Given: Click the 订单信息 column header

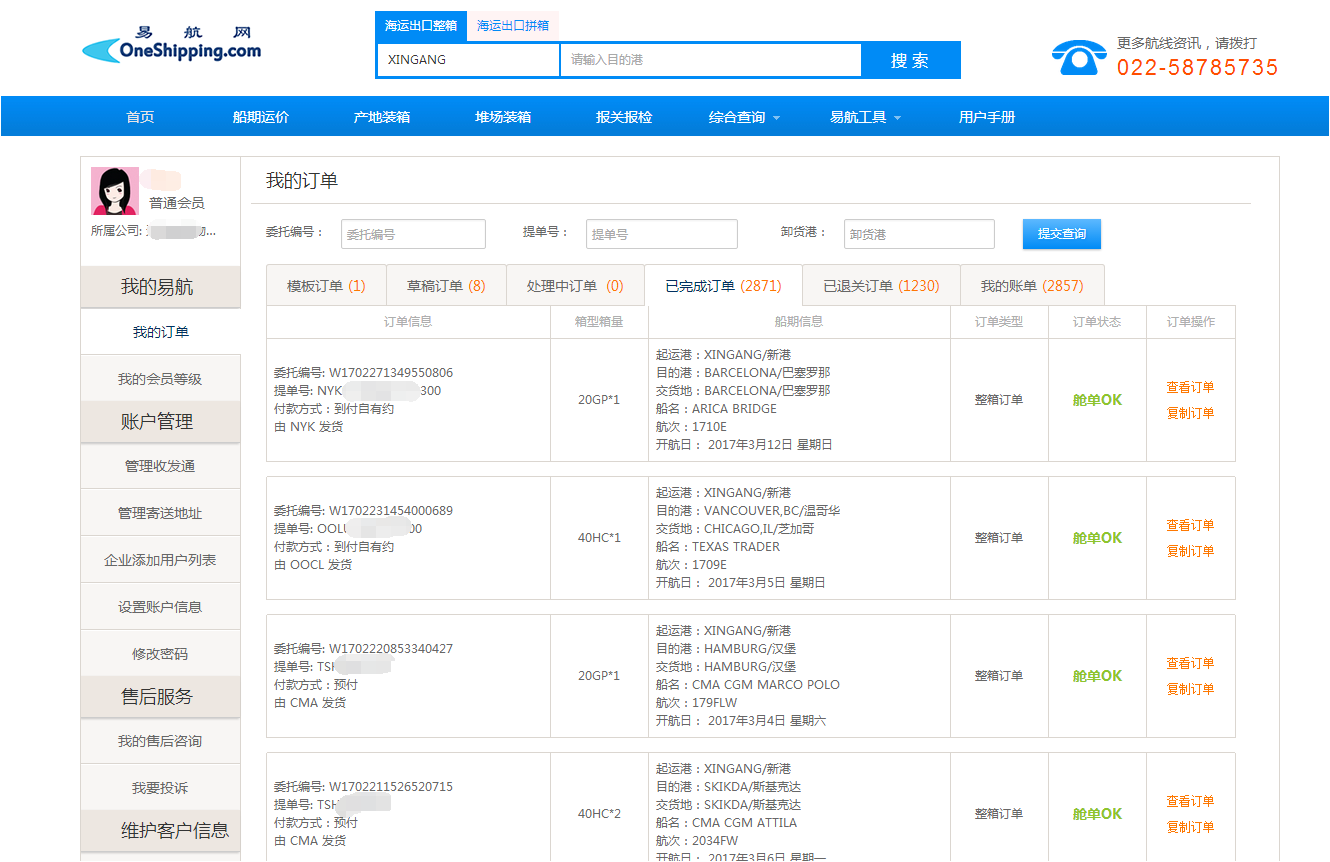Looking at the screenshot, I should [408, 322].
